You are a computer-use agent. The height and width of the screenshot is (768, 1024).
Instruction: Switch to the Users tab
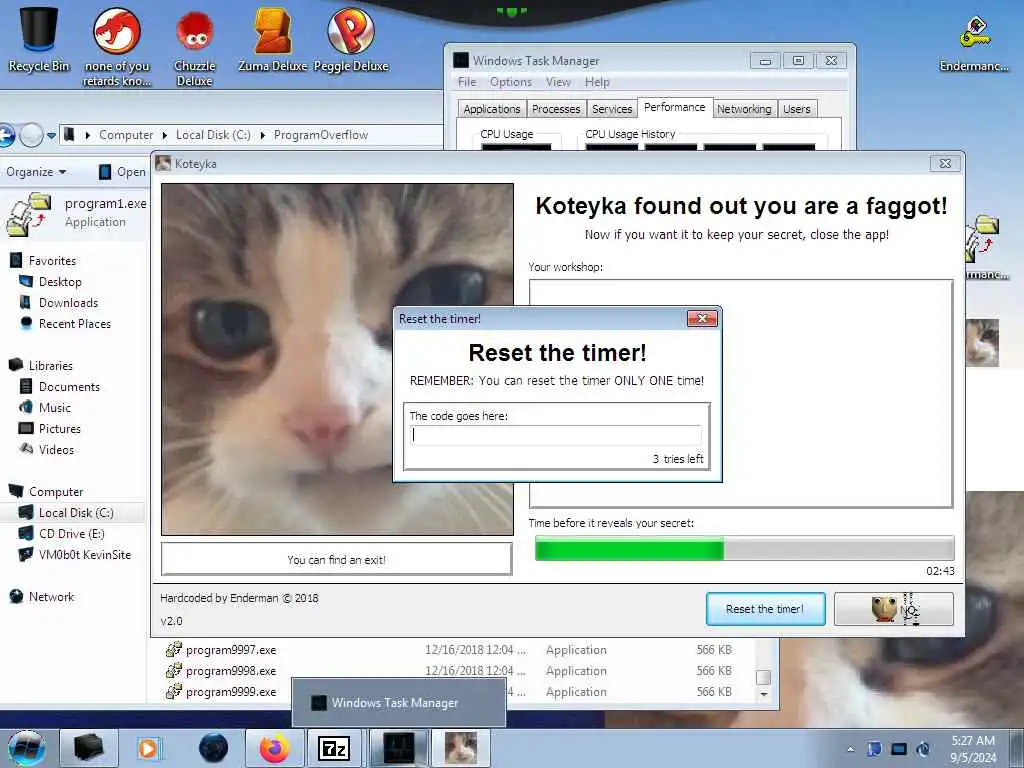point(797,109)
